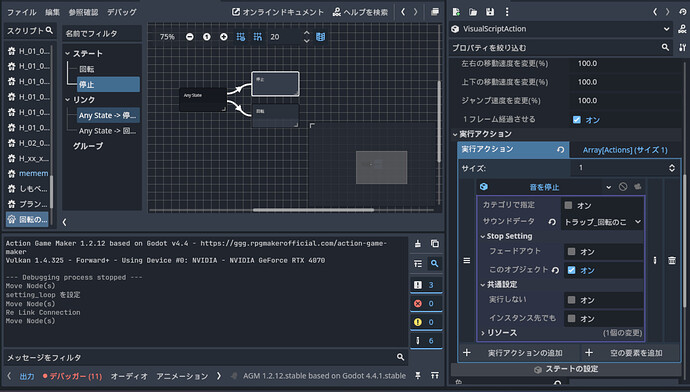Reset graph zoom to 100%

tap(206, 37)
